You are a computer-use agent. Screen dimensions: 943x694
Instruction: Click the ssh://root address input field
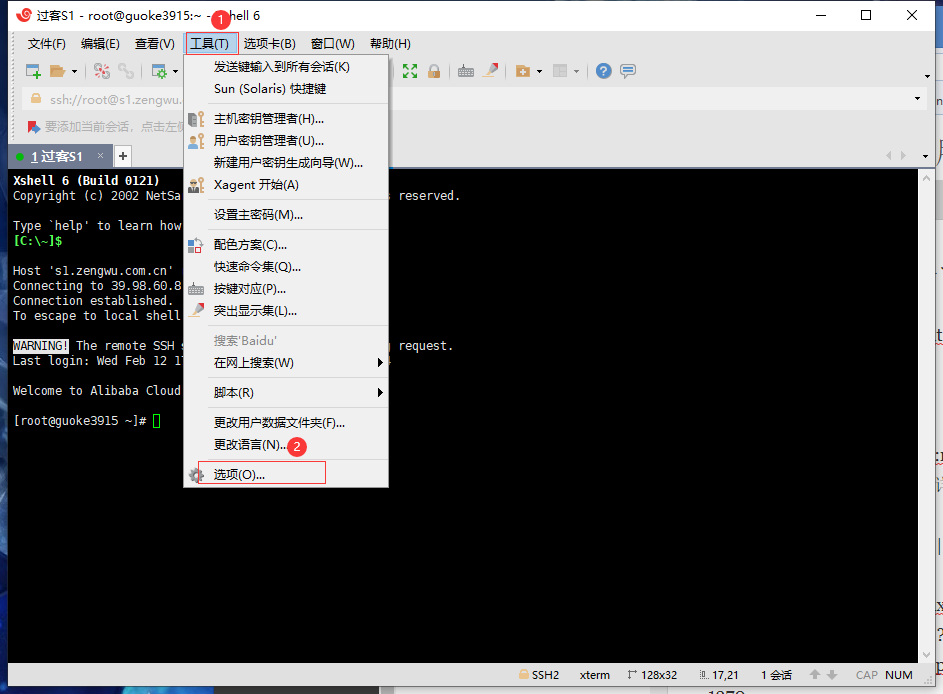[110, 99]
